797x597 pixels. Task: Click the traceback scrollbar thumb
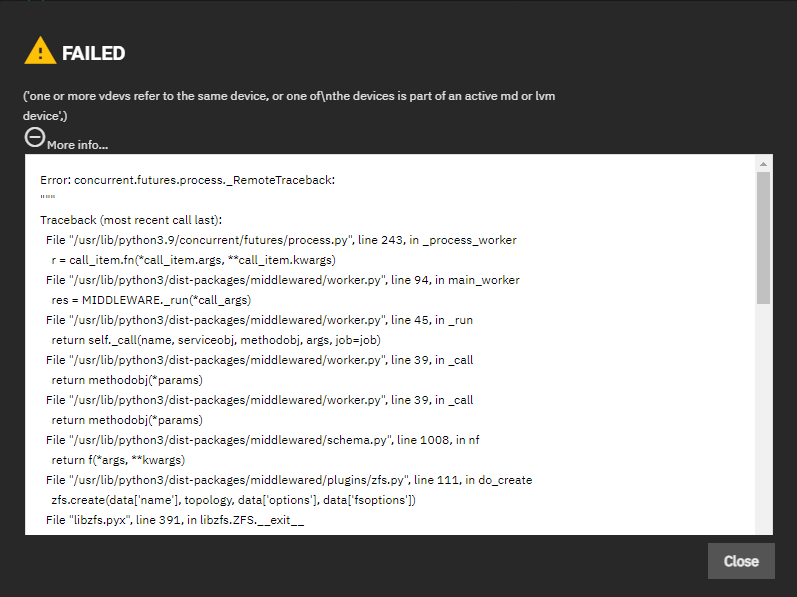763,237
